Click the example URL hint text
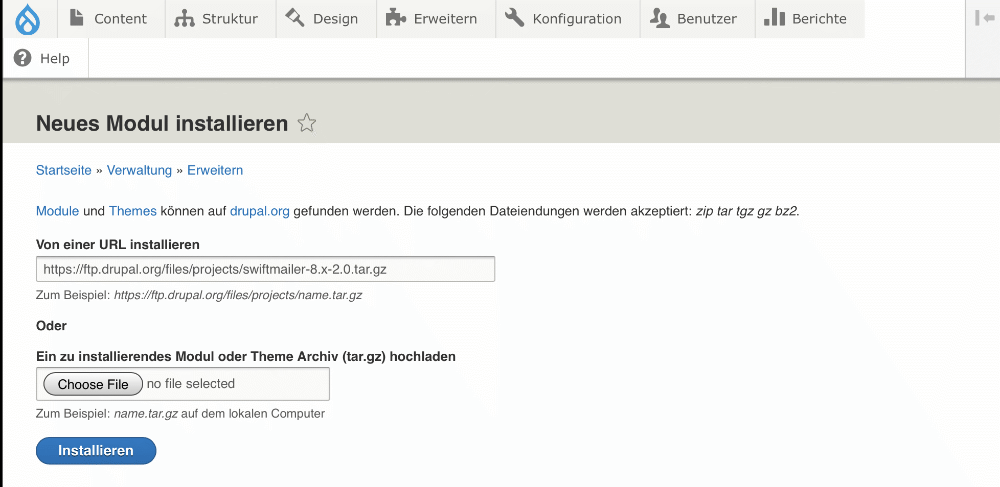This screenshot has width=1000, height=487. (199, 296)
